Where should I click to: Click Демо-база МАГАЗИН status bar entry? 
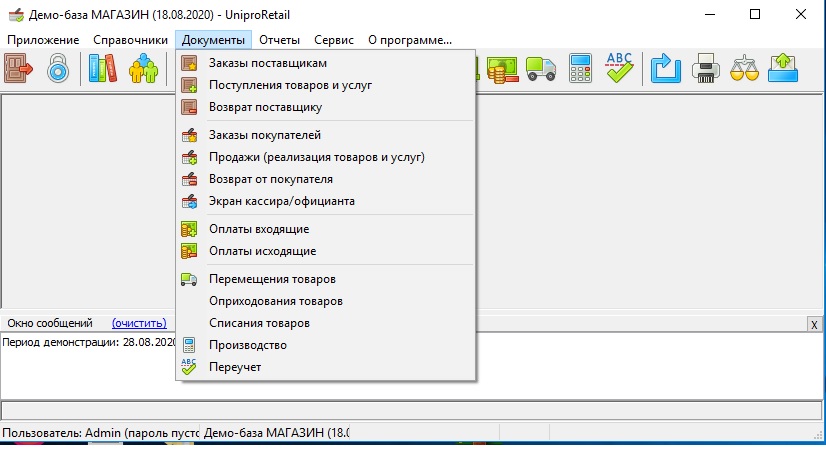(x=276, y=433)
